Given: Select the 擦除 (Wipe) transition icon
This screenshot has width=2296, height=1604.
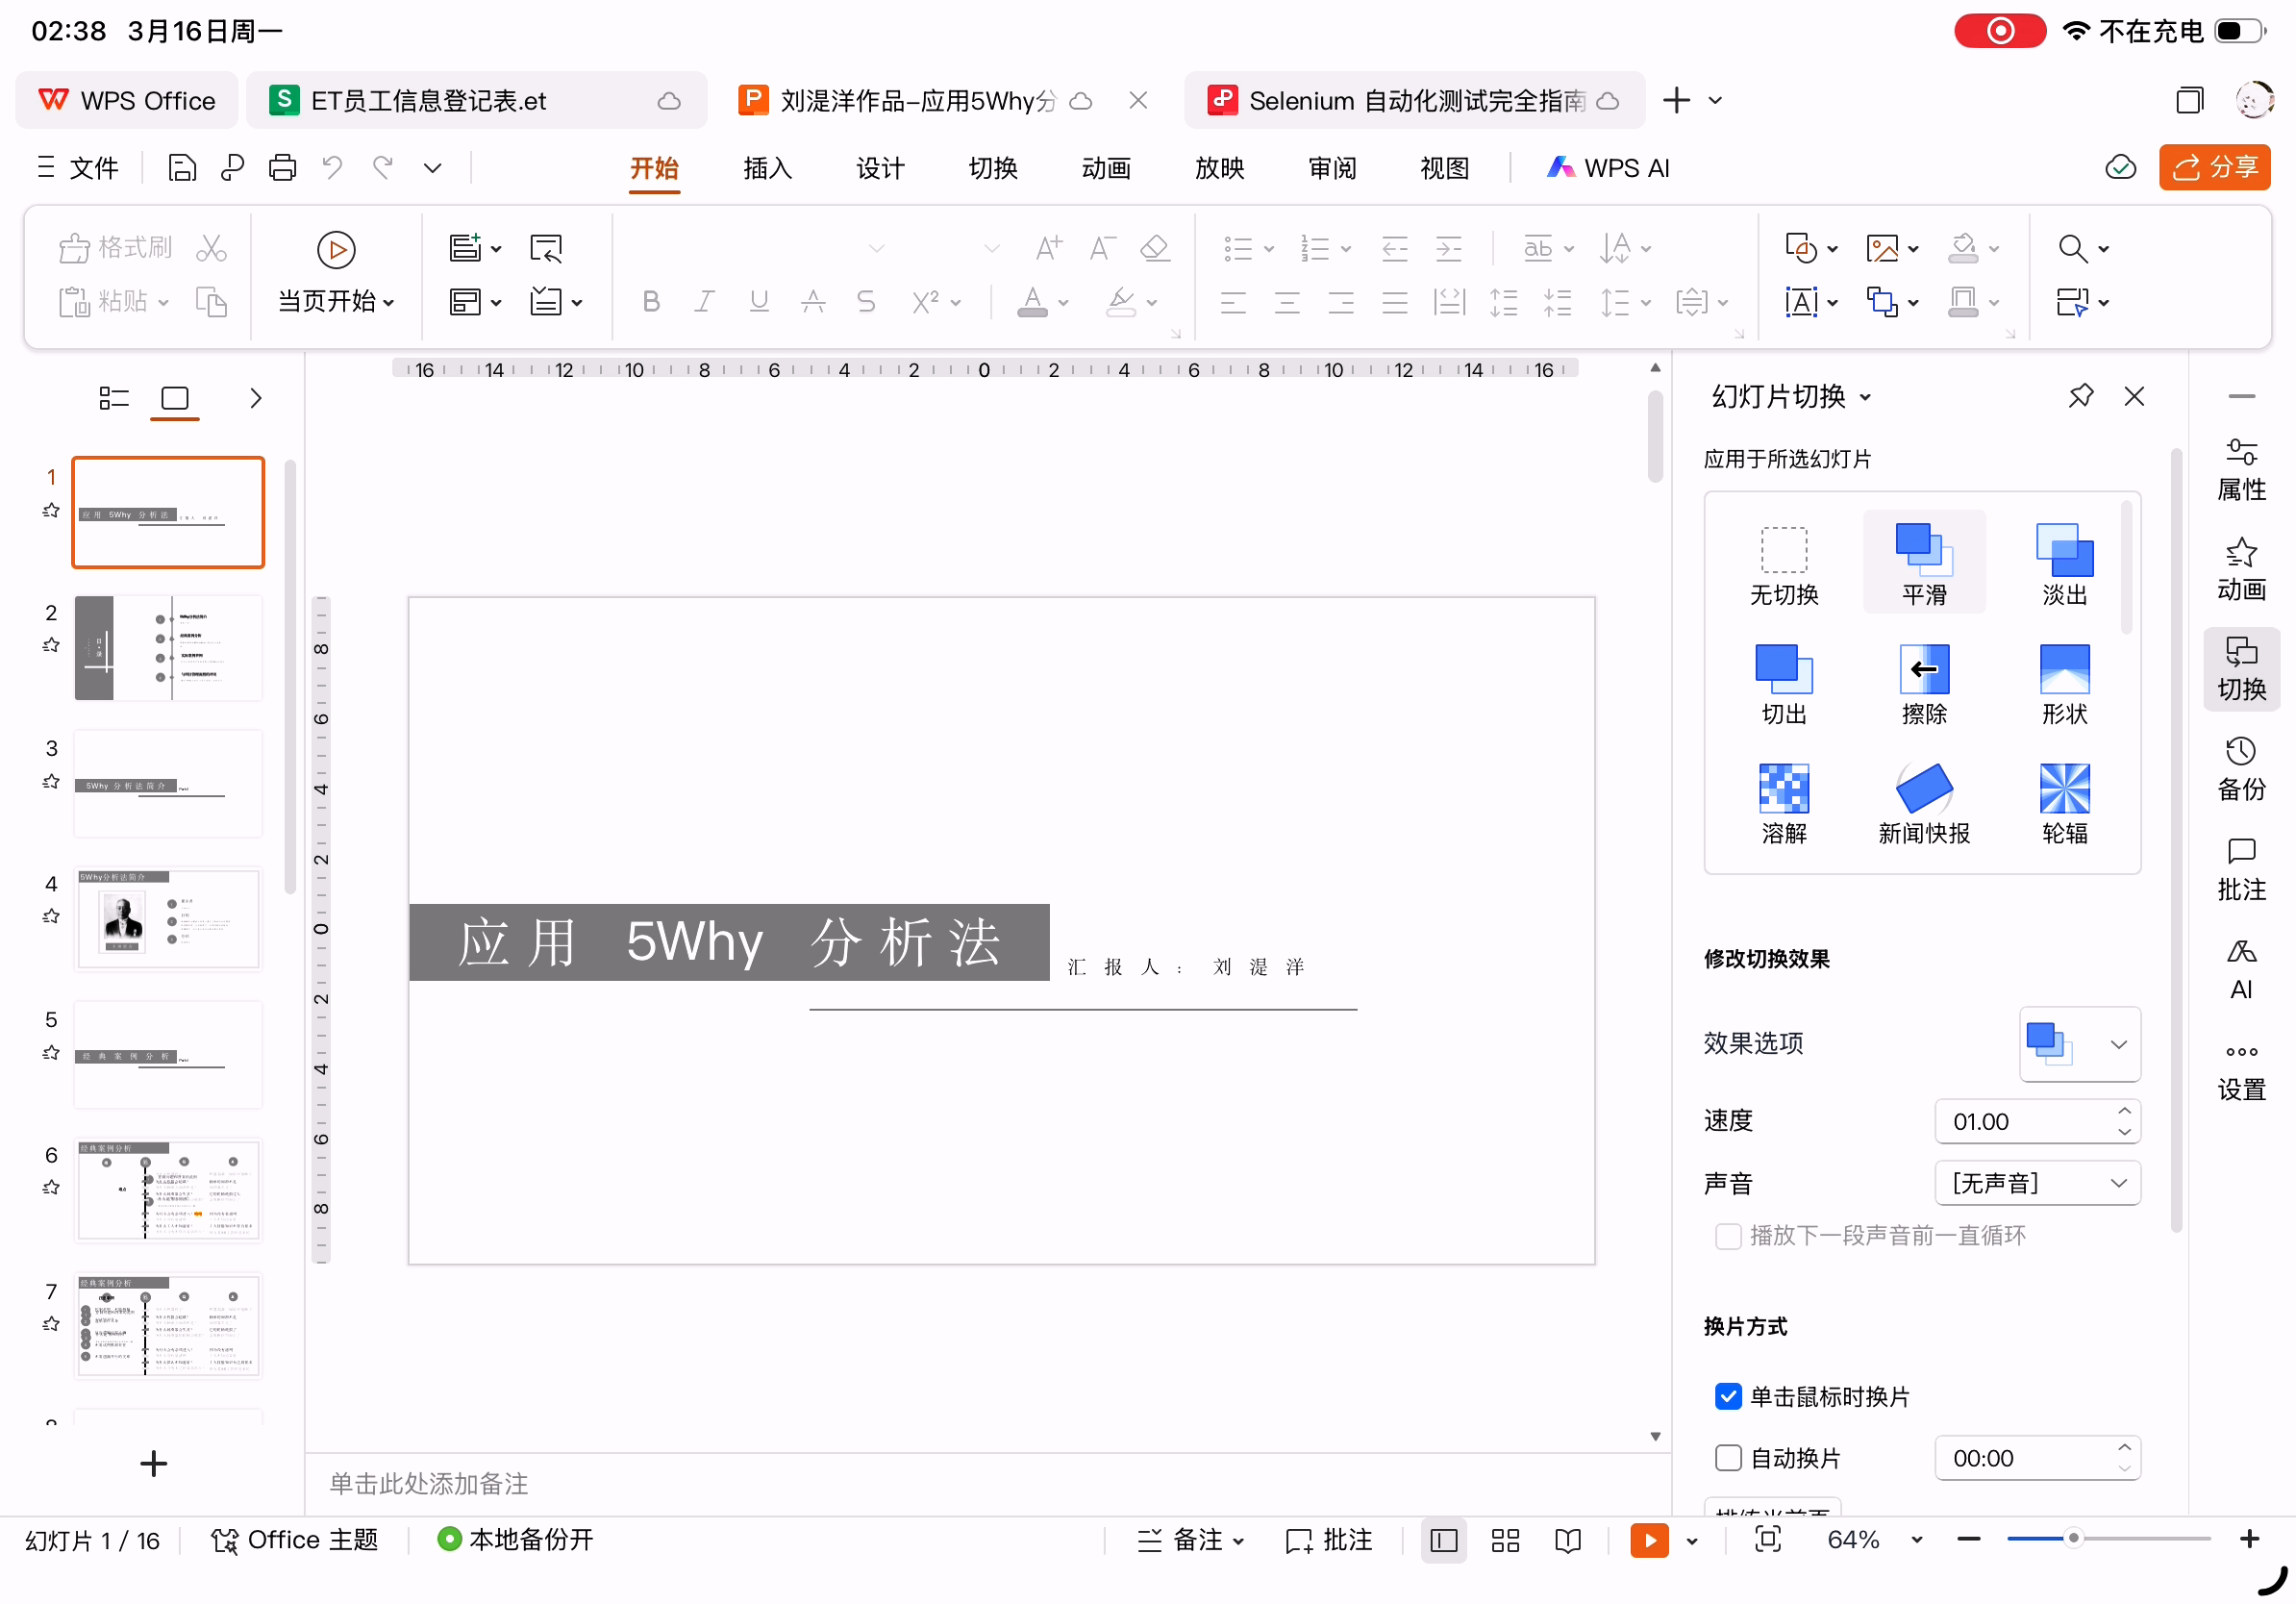Looking at the screenshot, I should pyautogui.click(x=1923, y=669).
